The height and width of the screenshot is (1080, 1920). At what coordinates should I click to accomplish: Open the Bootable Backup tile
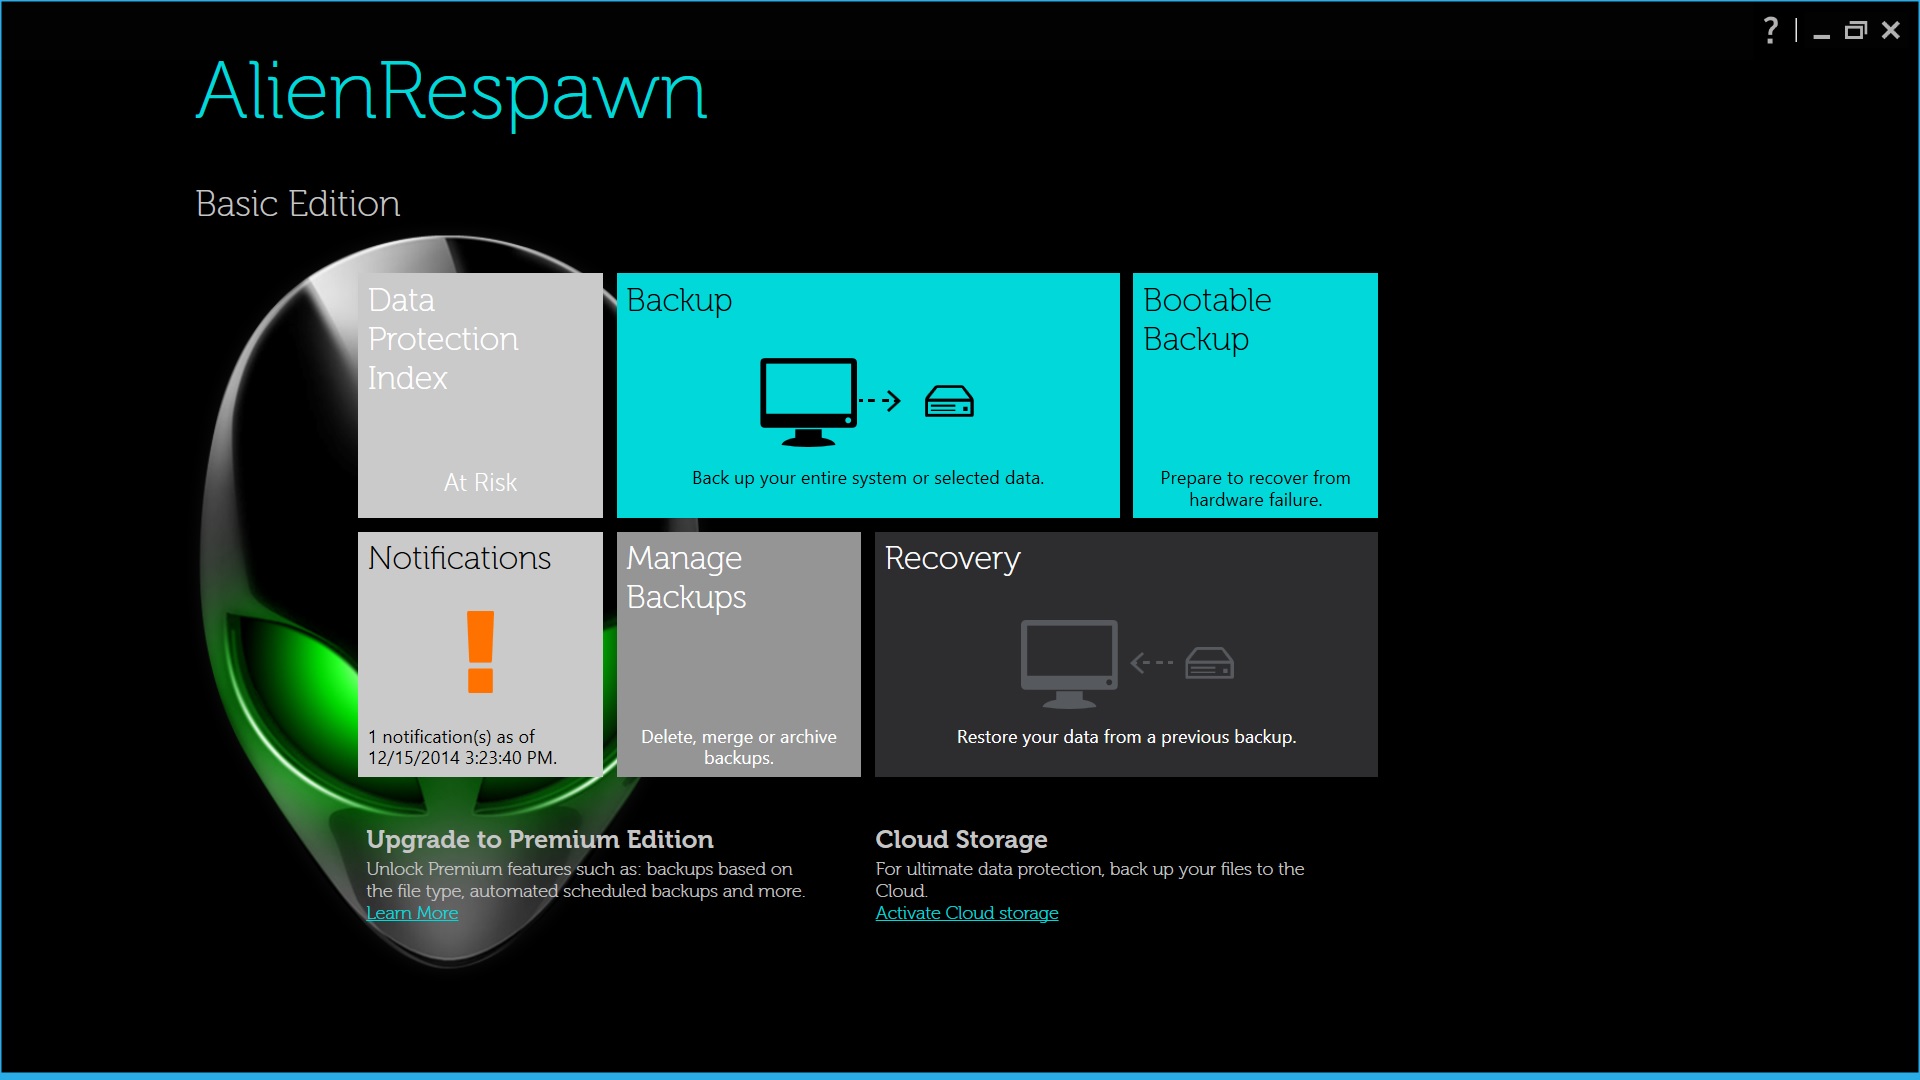coord(1254,395)
